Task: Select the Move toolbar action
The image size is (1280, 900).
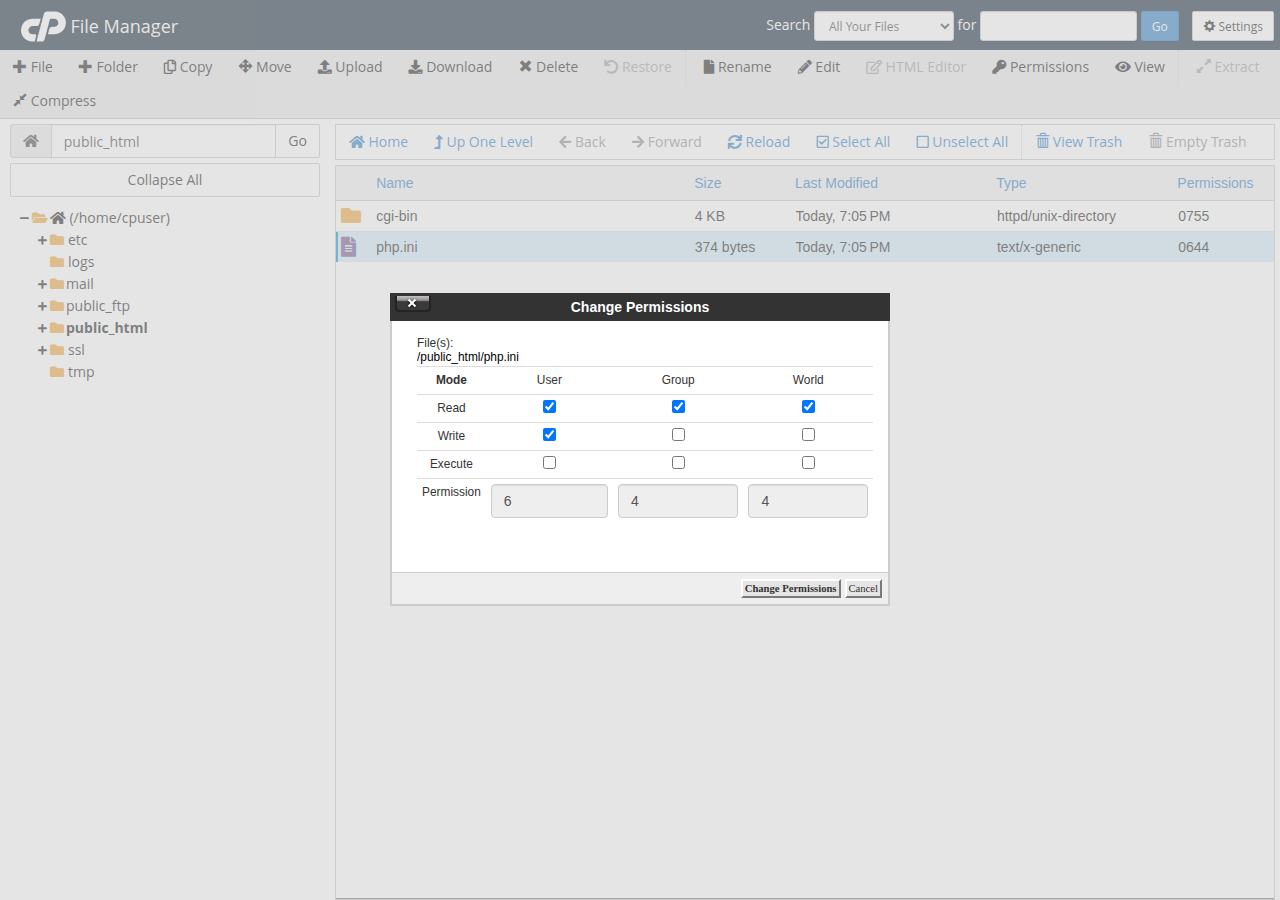Action: (x=265, y=67)
